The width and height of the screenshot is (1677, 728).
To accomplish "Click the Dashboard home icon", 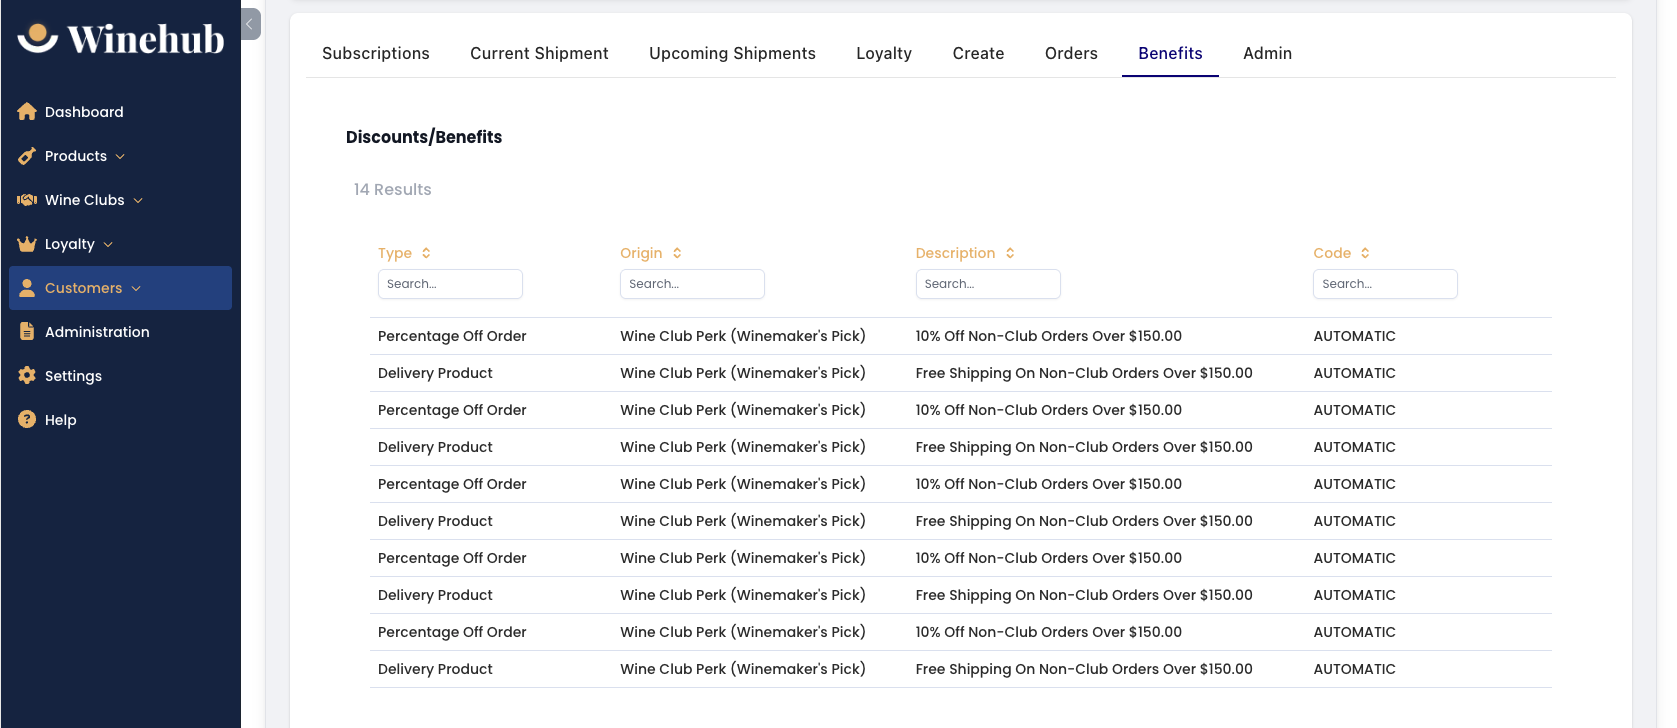I will pos(27,112).
